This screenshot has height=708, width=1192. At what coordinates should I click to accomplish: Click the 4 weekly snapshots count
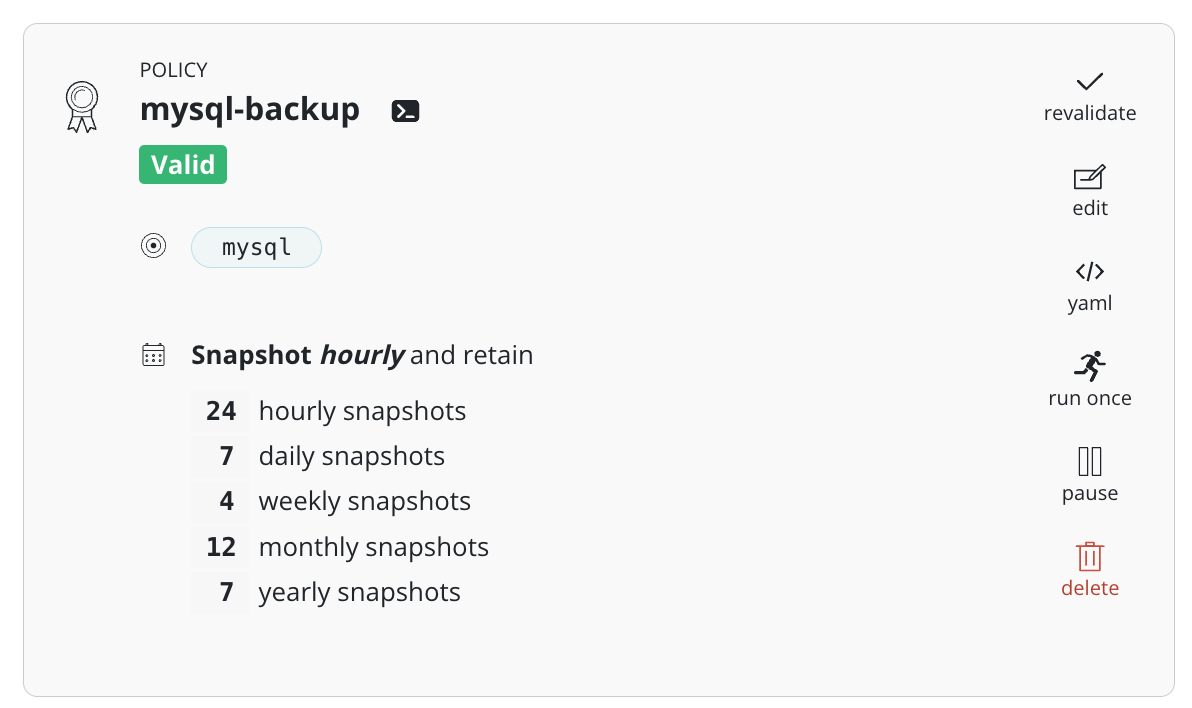tap(227, 501)
